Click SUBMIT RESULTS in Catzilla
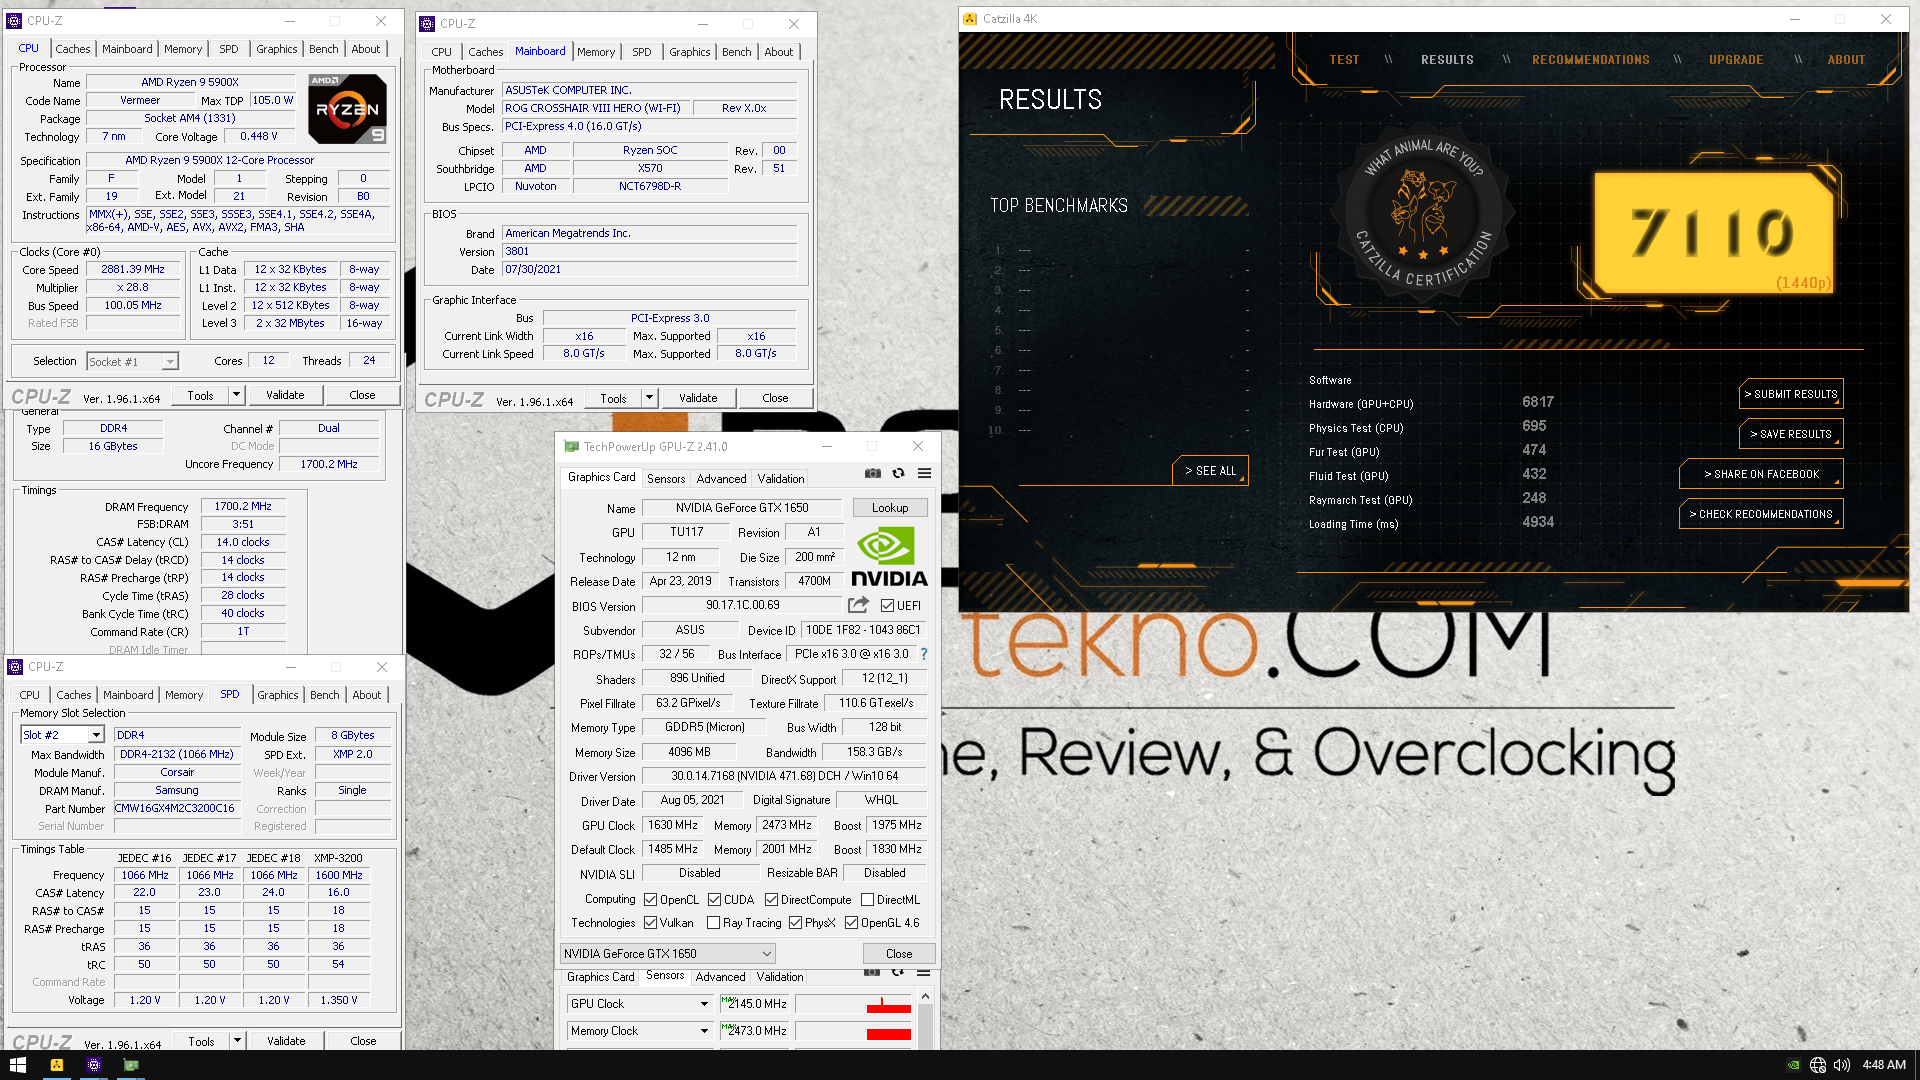Viewport: 1920px width, 1080px height. click(x=1791, y=394)
